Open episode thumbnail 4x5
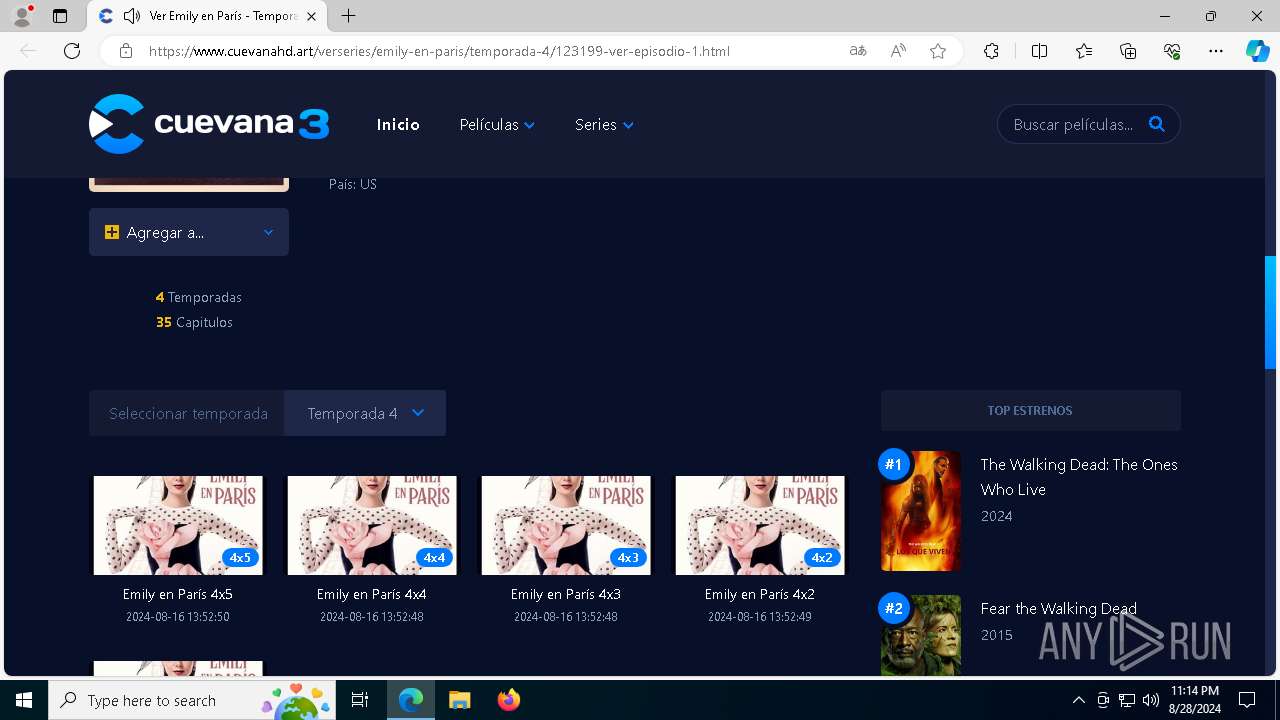 178,525
